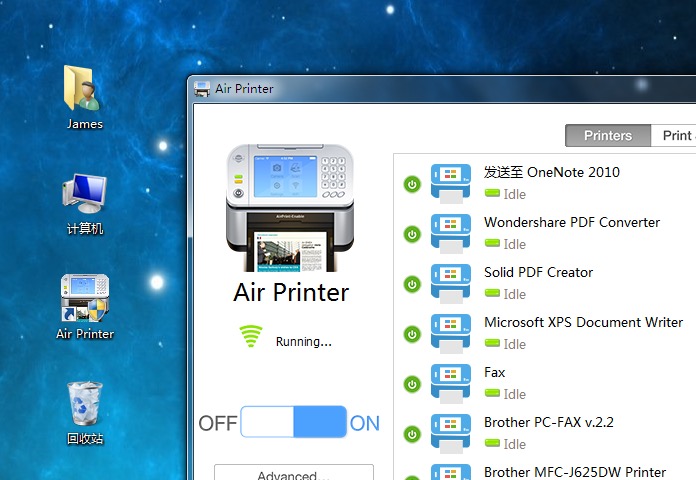The width and height of the screenshot is (696, 480).
Task: Toggle power for Fax printer
Action: [x=412, y=384]
